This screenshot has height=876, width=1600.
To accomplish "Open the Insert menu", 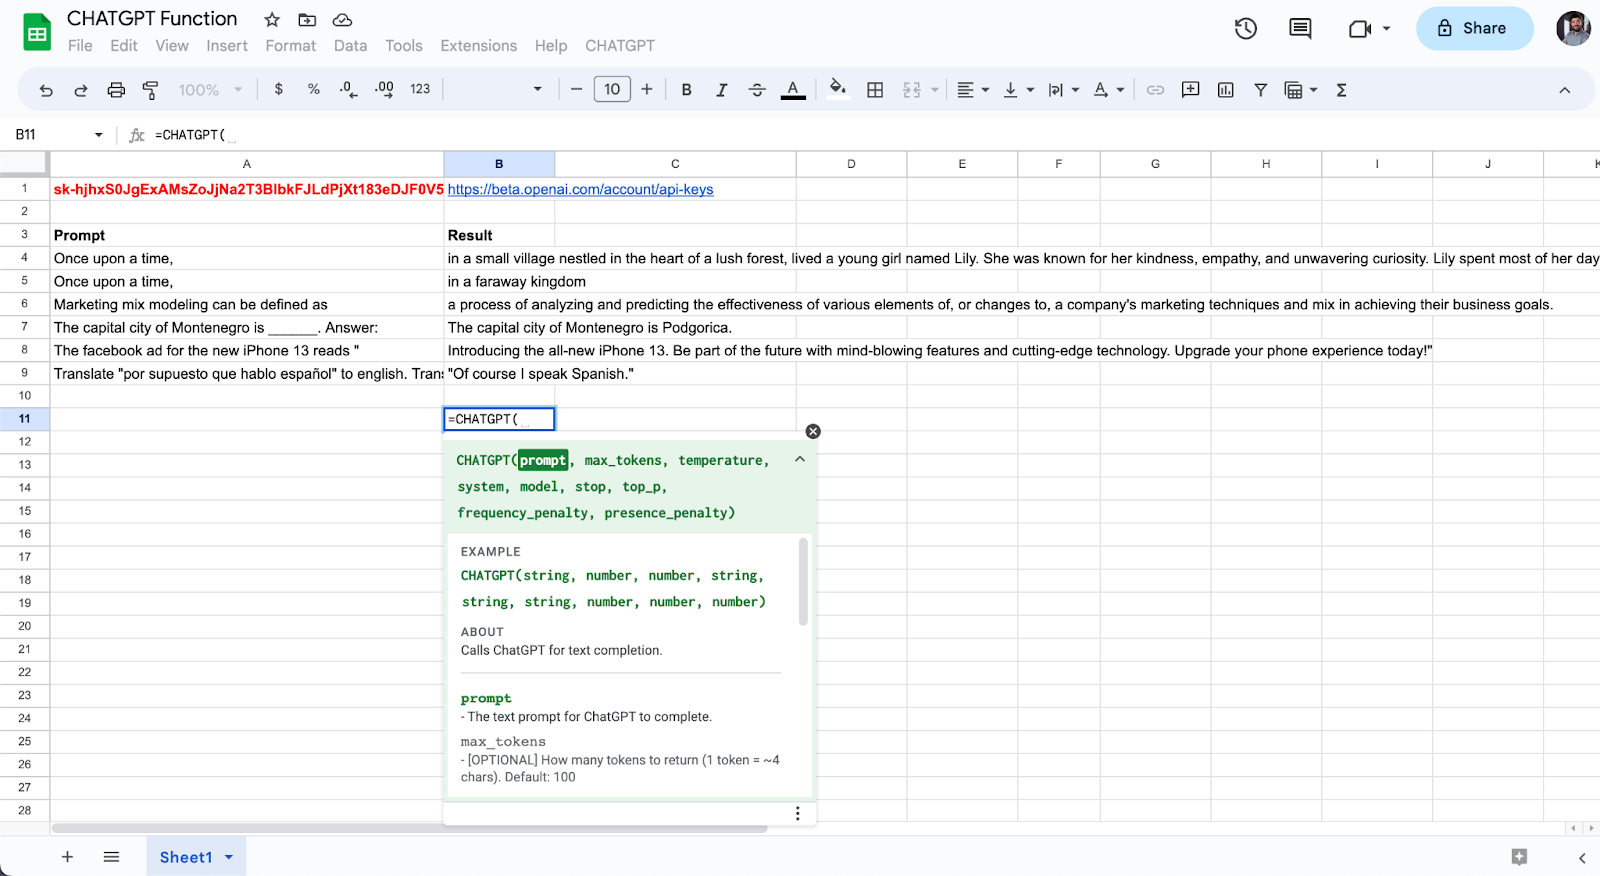I will [x=227, y=46].
